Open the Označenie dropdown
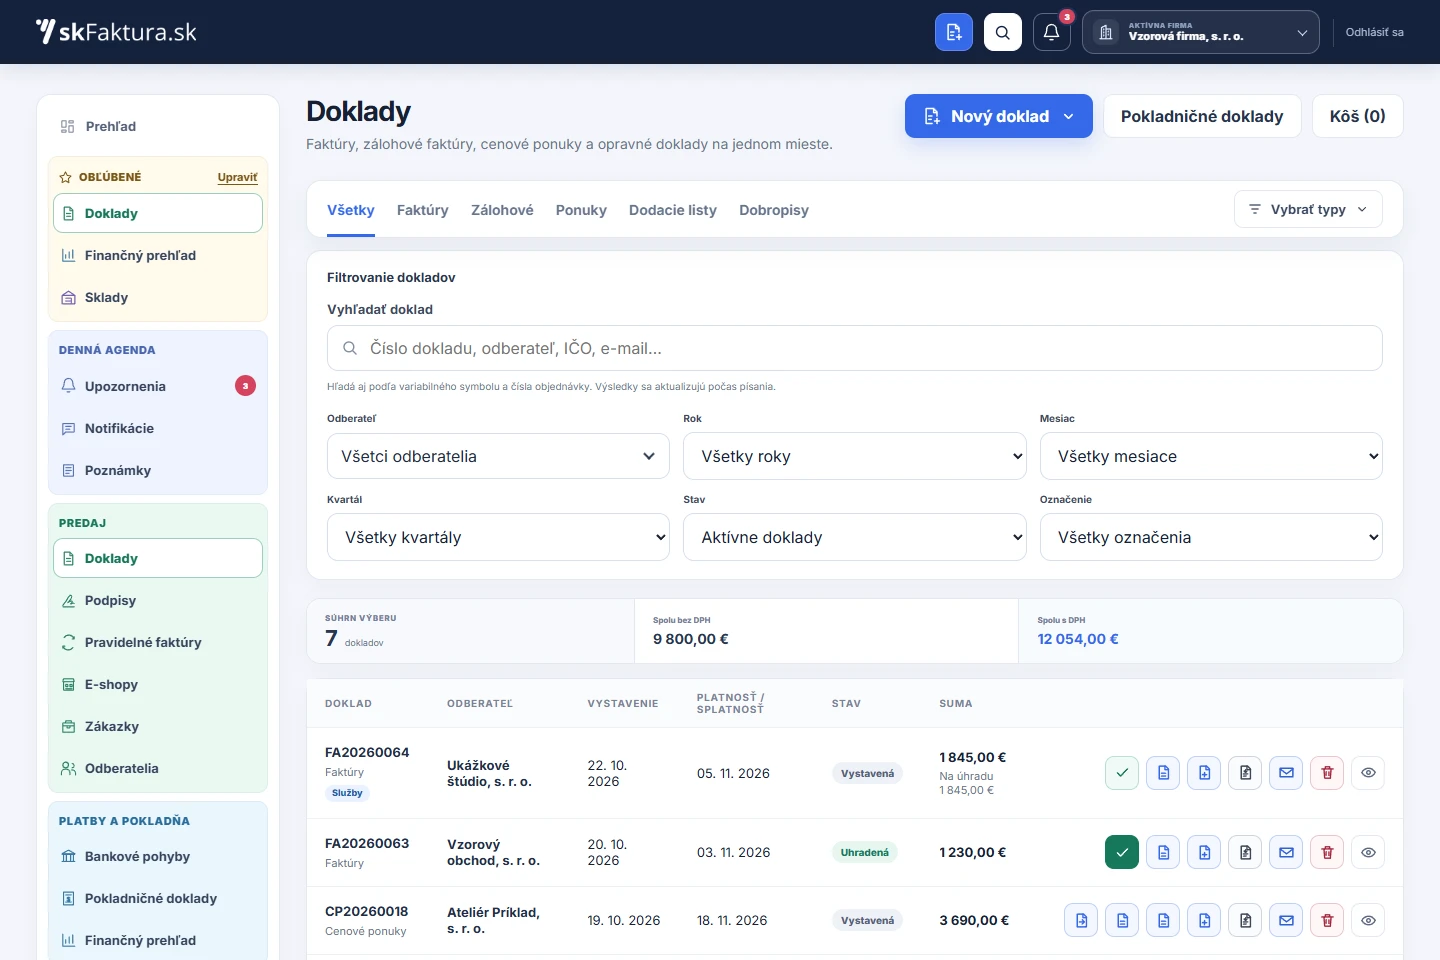Screen dimensions: 1440x960 1211,537
